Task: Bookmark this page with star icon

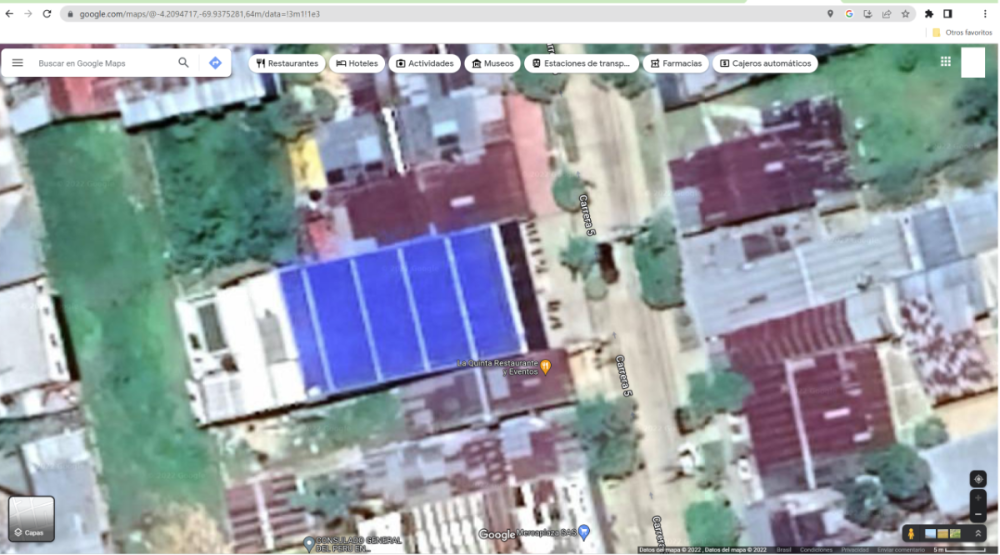Action: 905,14
